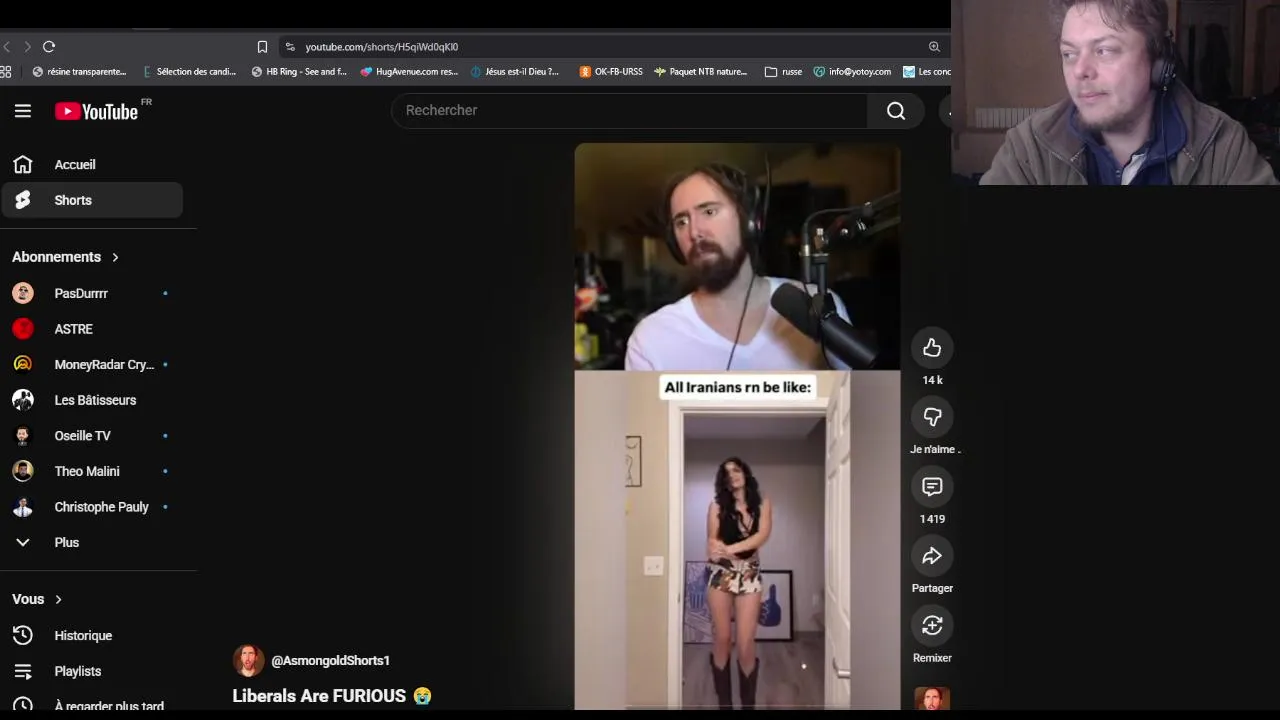Open résine transparente bookmark

pos(79,72)
